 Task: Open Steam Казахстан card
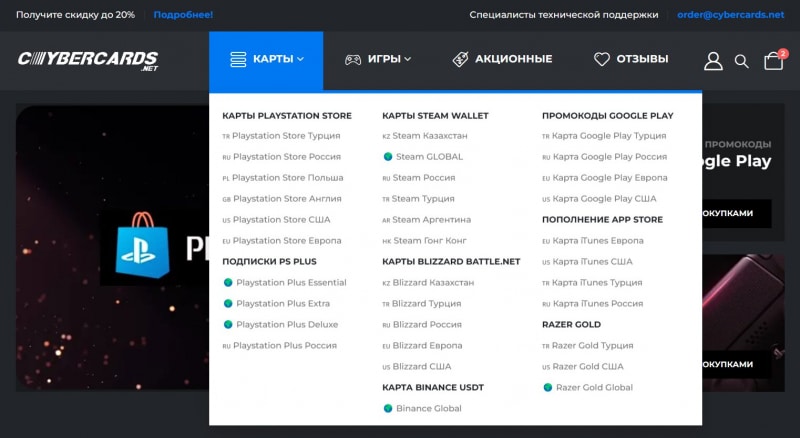click(x=424, y=136)
